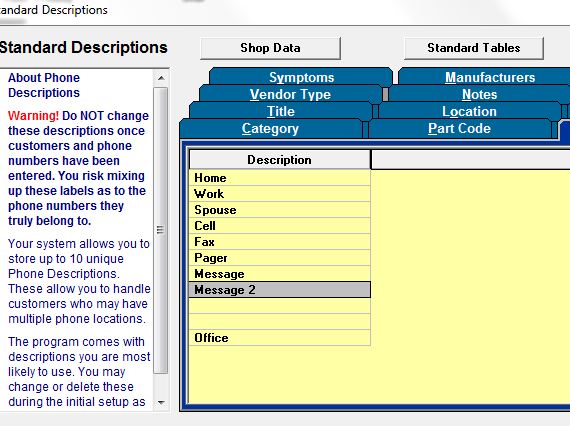This screenshot has width=570, height=426.
Task: Open the Notes tab
Action: pyautogui.click(x=479, y=94)
